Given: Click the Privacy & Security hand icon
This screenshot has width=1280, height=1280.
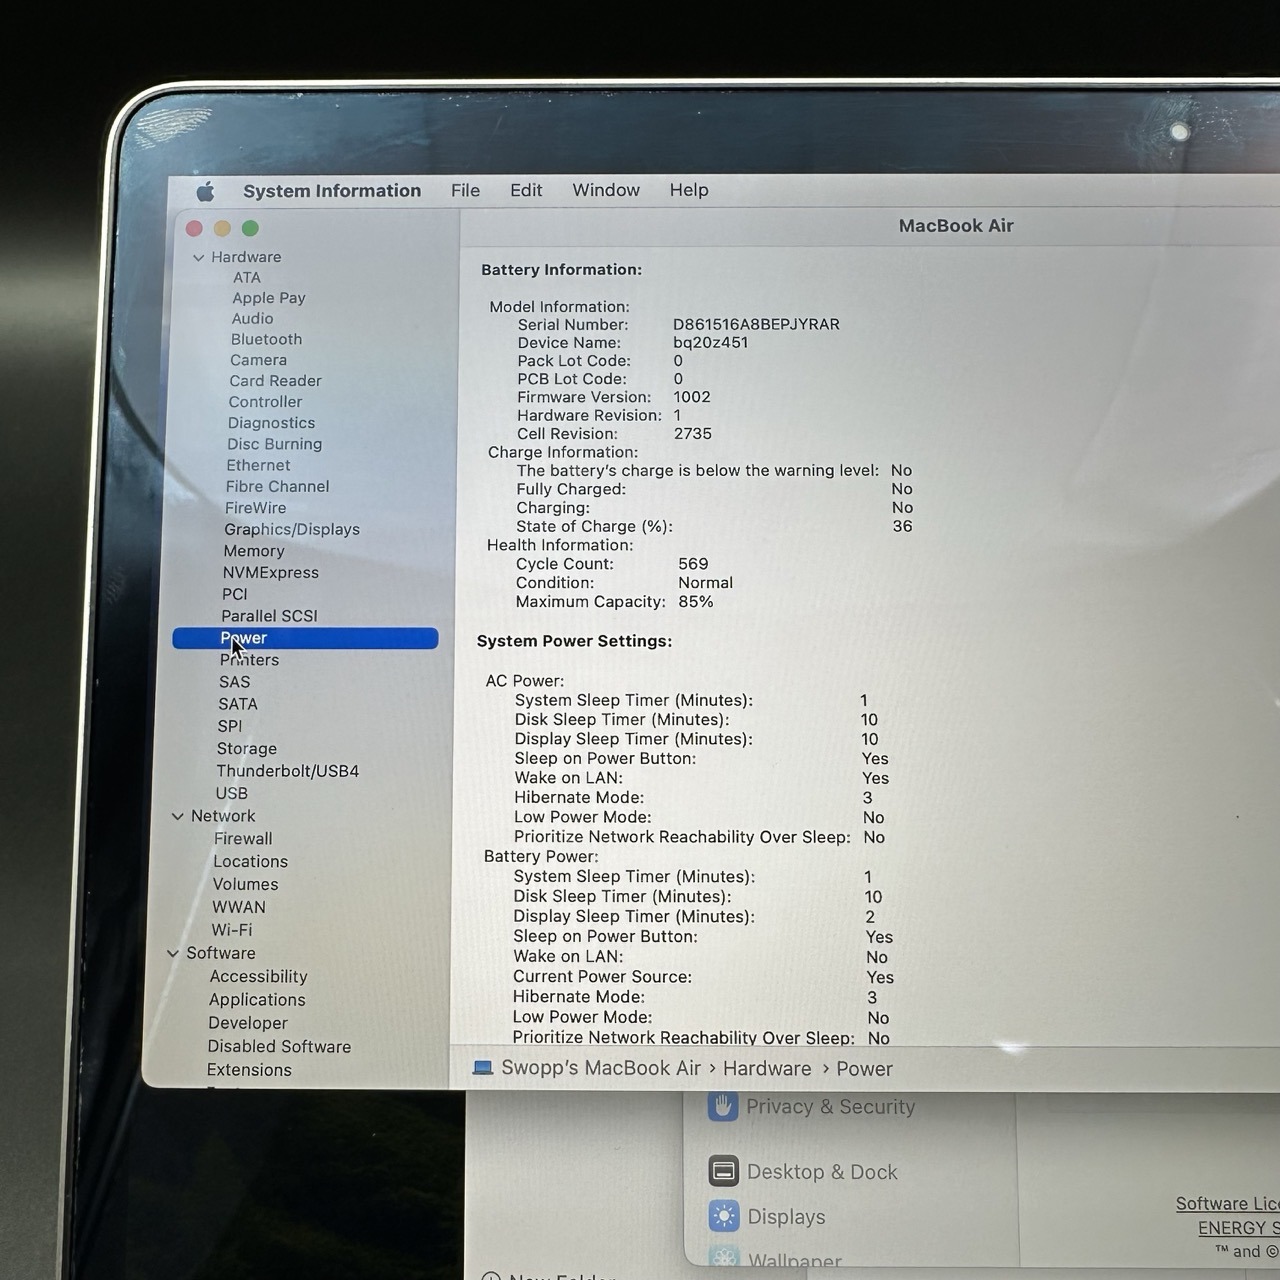Looking at the screenshot, I should click(x=722, y=1106).
